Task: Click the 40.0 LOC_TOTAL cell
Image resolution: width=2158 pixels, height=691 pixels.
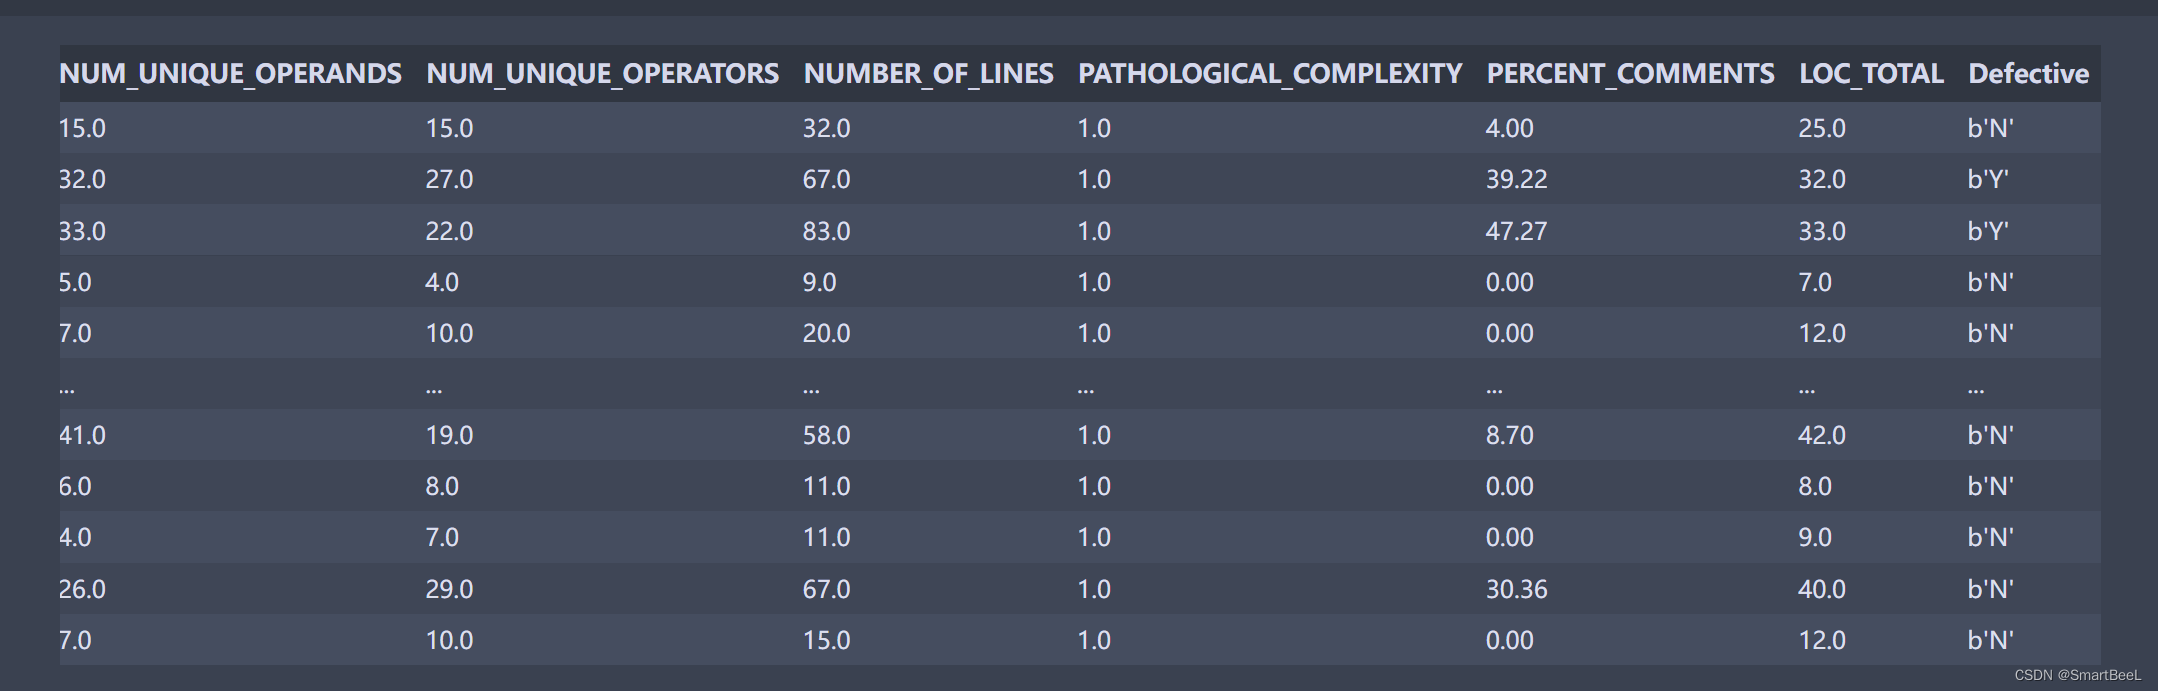Action: coord(1822,589)
